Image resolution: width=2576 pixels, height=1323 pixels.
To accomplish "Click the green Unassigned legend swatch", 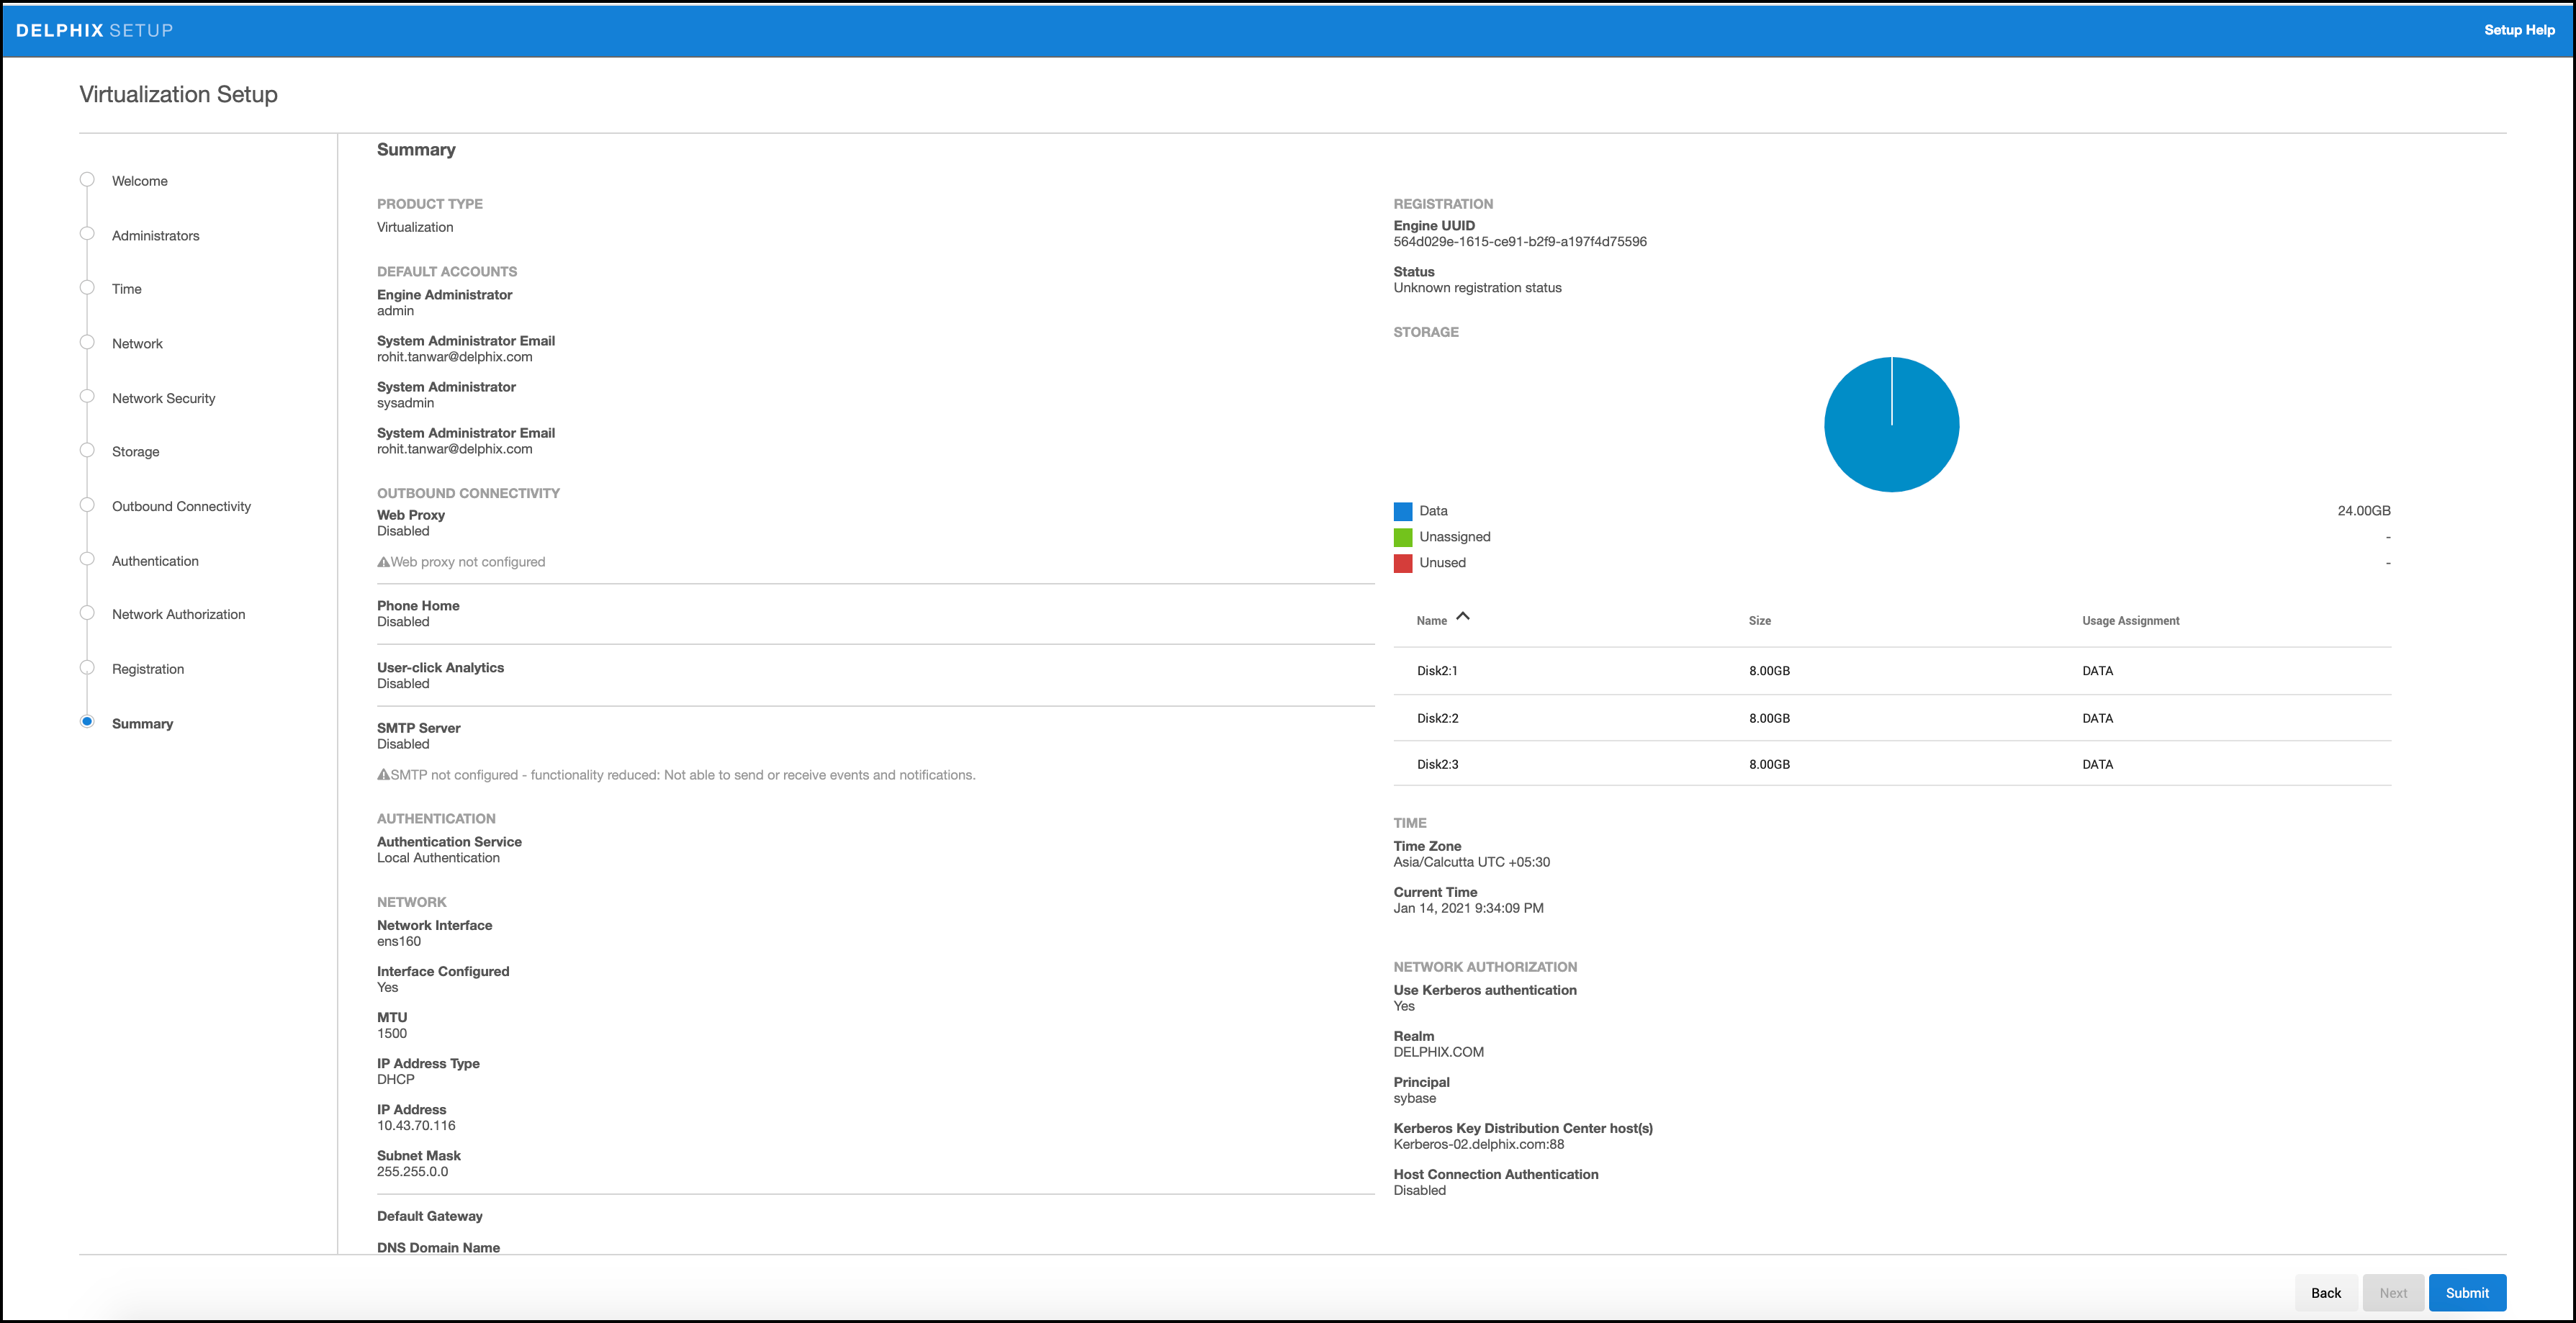I will coord(1403,537).
